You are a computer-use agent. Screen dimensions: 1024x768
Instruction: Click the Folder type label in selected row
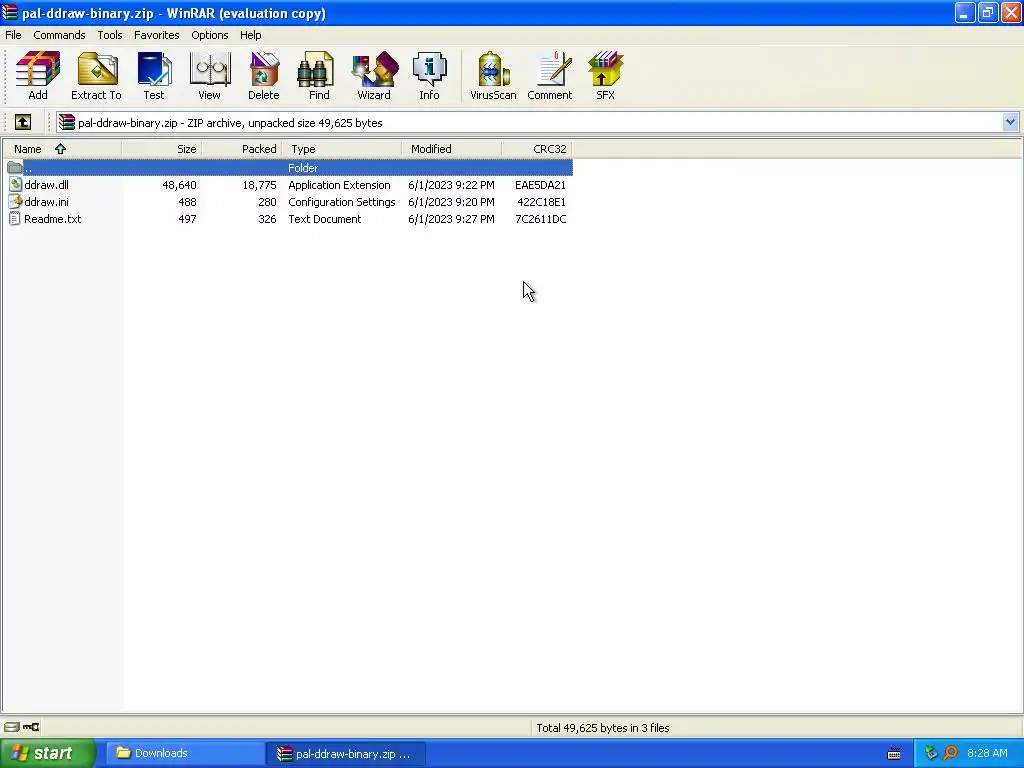point(303,168)
